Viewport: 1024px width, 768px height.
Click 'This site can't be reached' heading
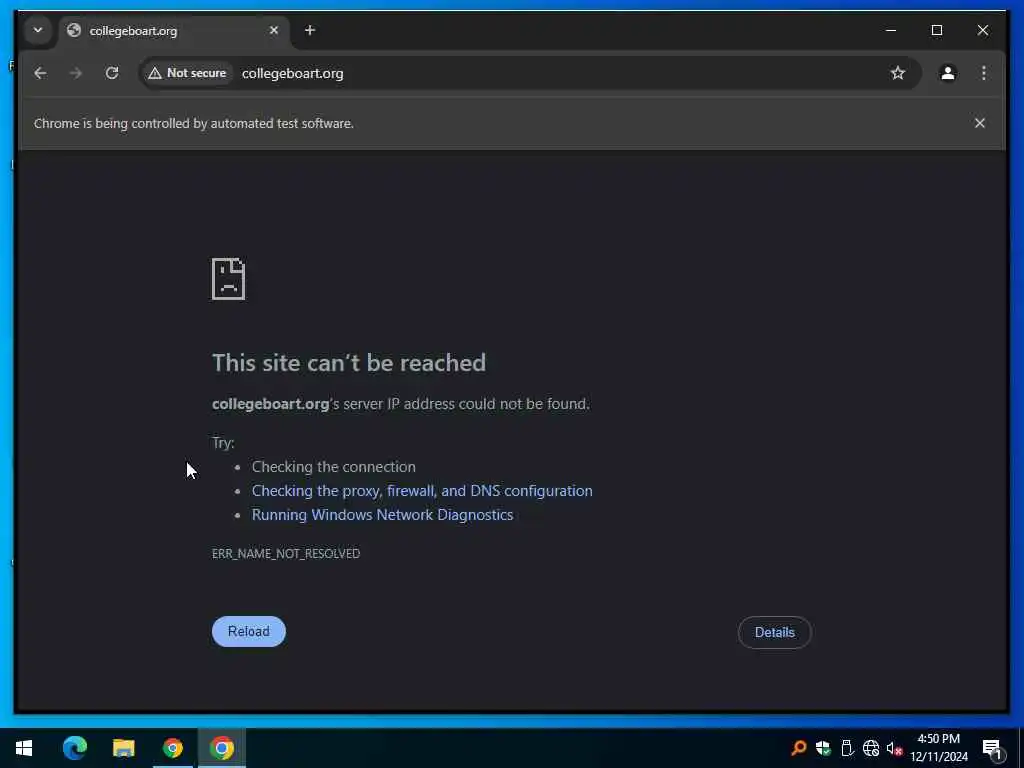pyautogui.click(x=349, y=362)
